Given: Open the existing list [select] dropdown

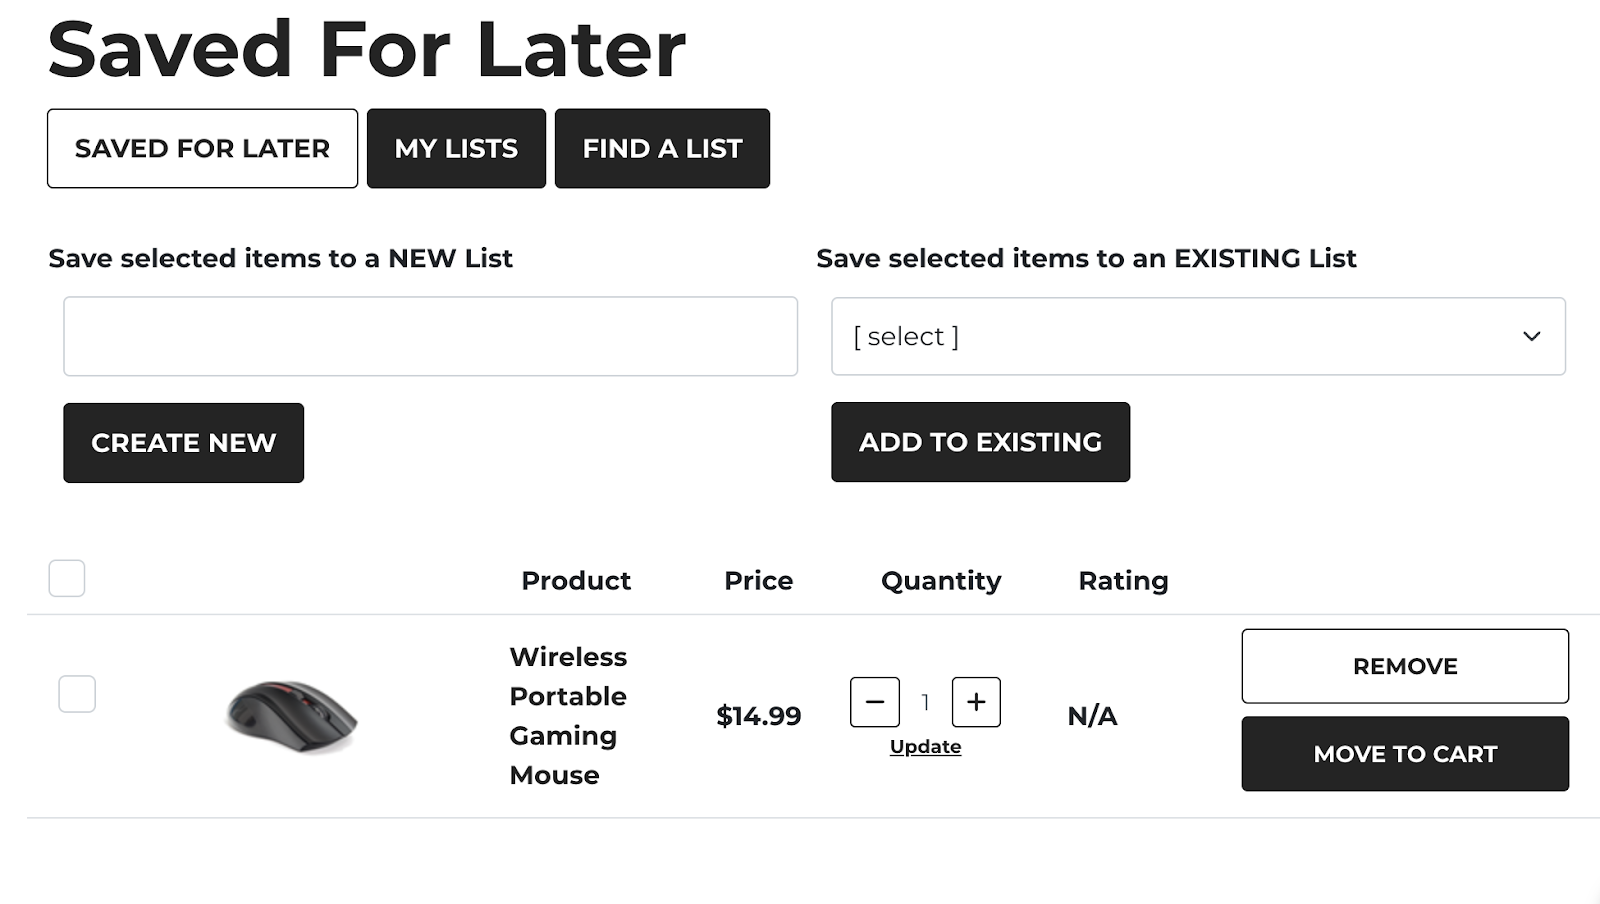Looking at the screenshot, I should (1197, 336).
